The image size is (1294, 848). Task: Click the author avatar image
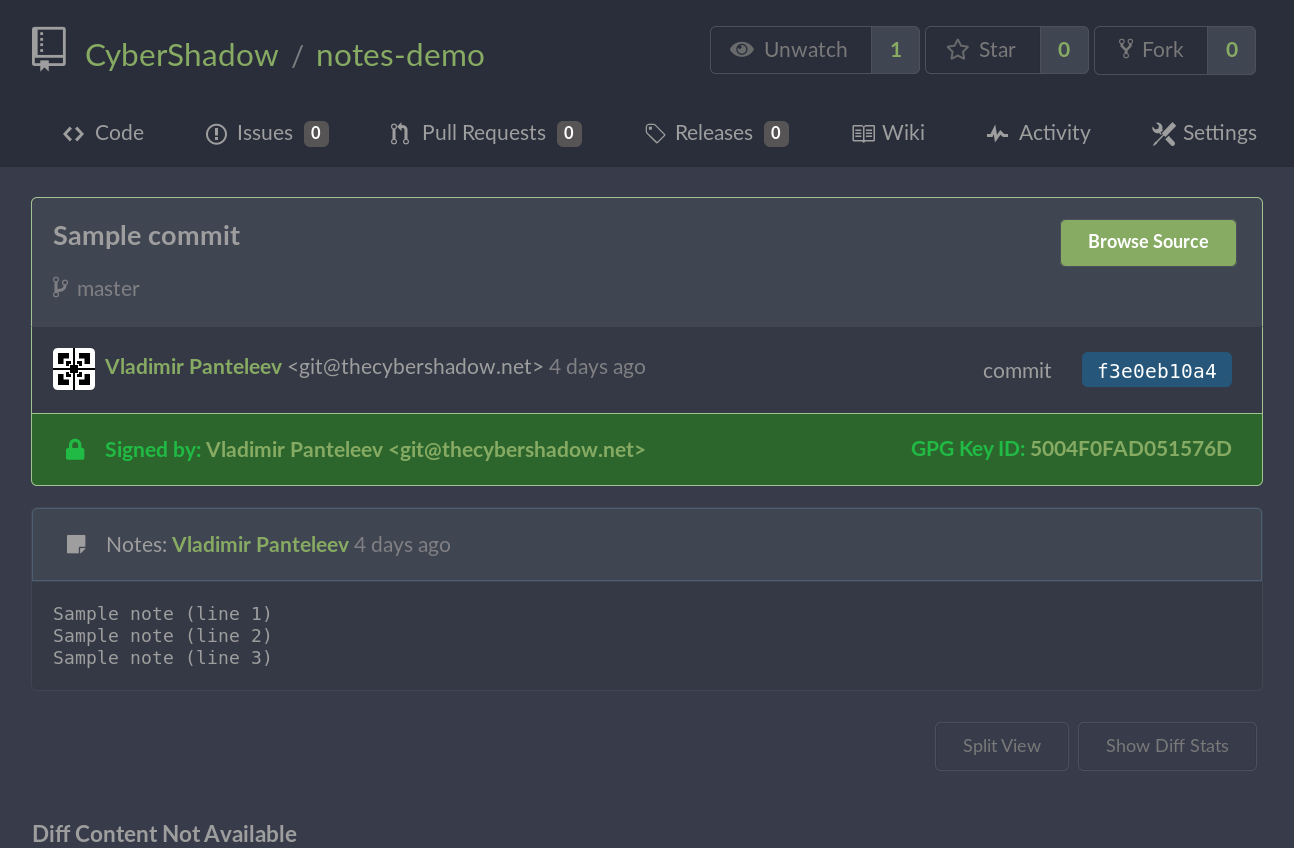coord(74,369)
